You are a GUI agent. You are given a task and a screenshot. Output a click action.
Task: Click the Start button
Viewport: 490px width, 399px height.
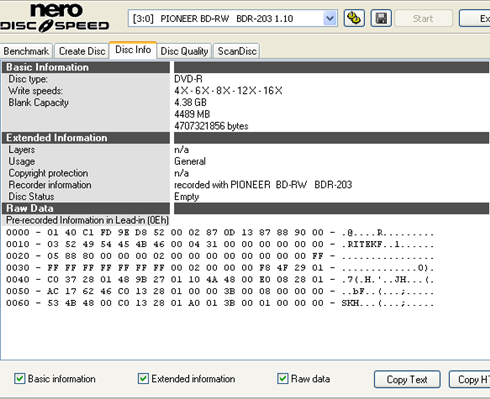pyautogui.click(x=423, y=18)
